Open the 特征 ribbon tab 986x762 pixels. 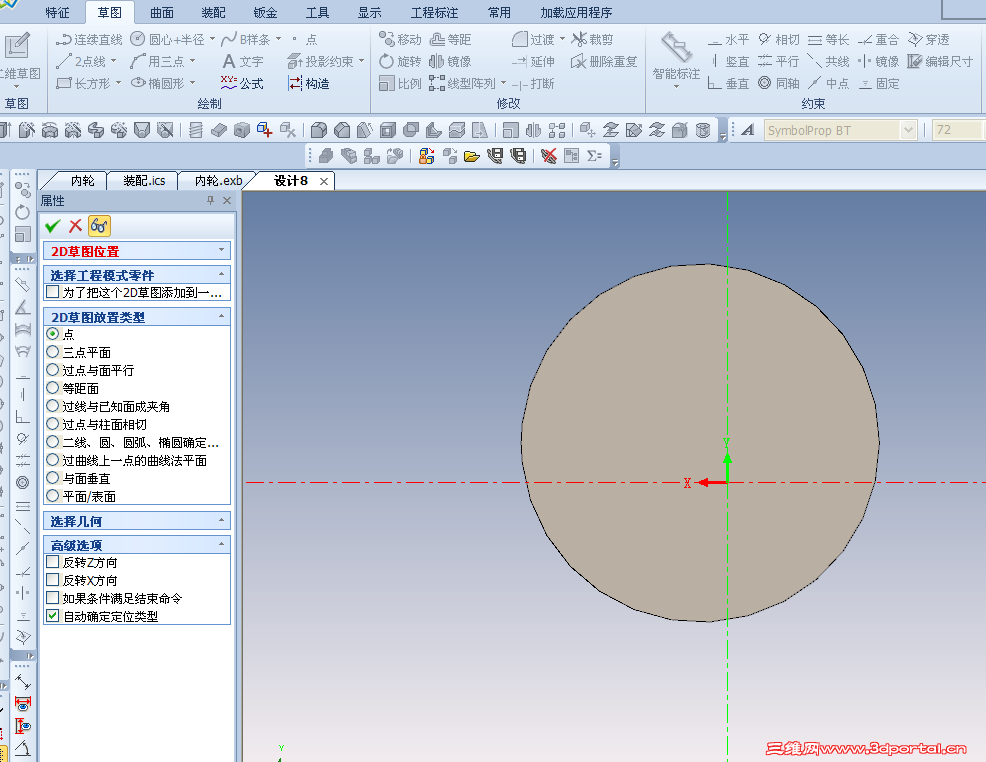58,13
